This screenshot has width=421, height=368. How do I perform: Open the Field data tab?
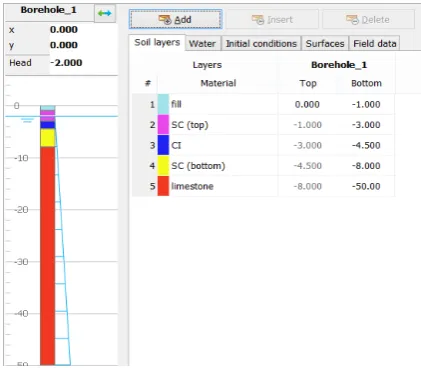(375, 44)
